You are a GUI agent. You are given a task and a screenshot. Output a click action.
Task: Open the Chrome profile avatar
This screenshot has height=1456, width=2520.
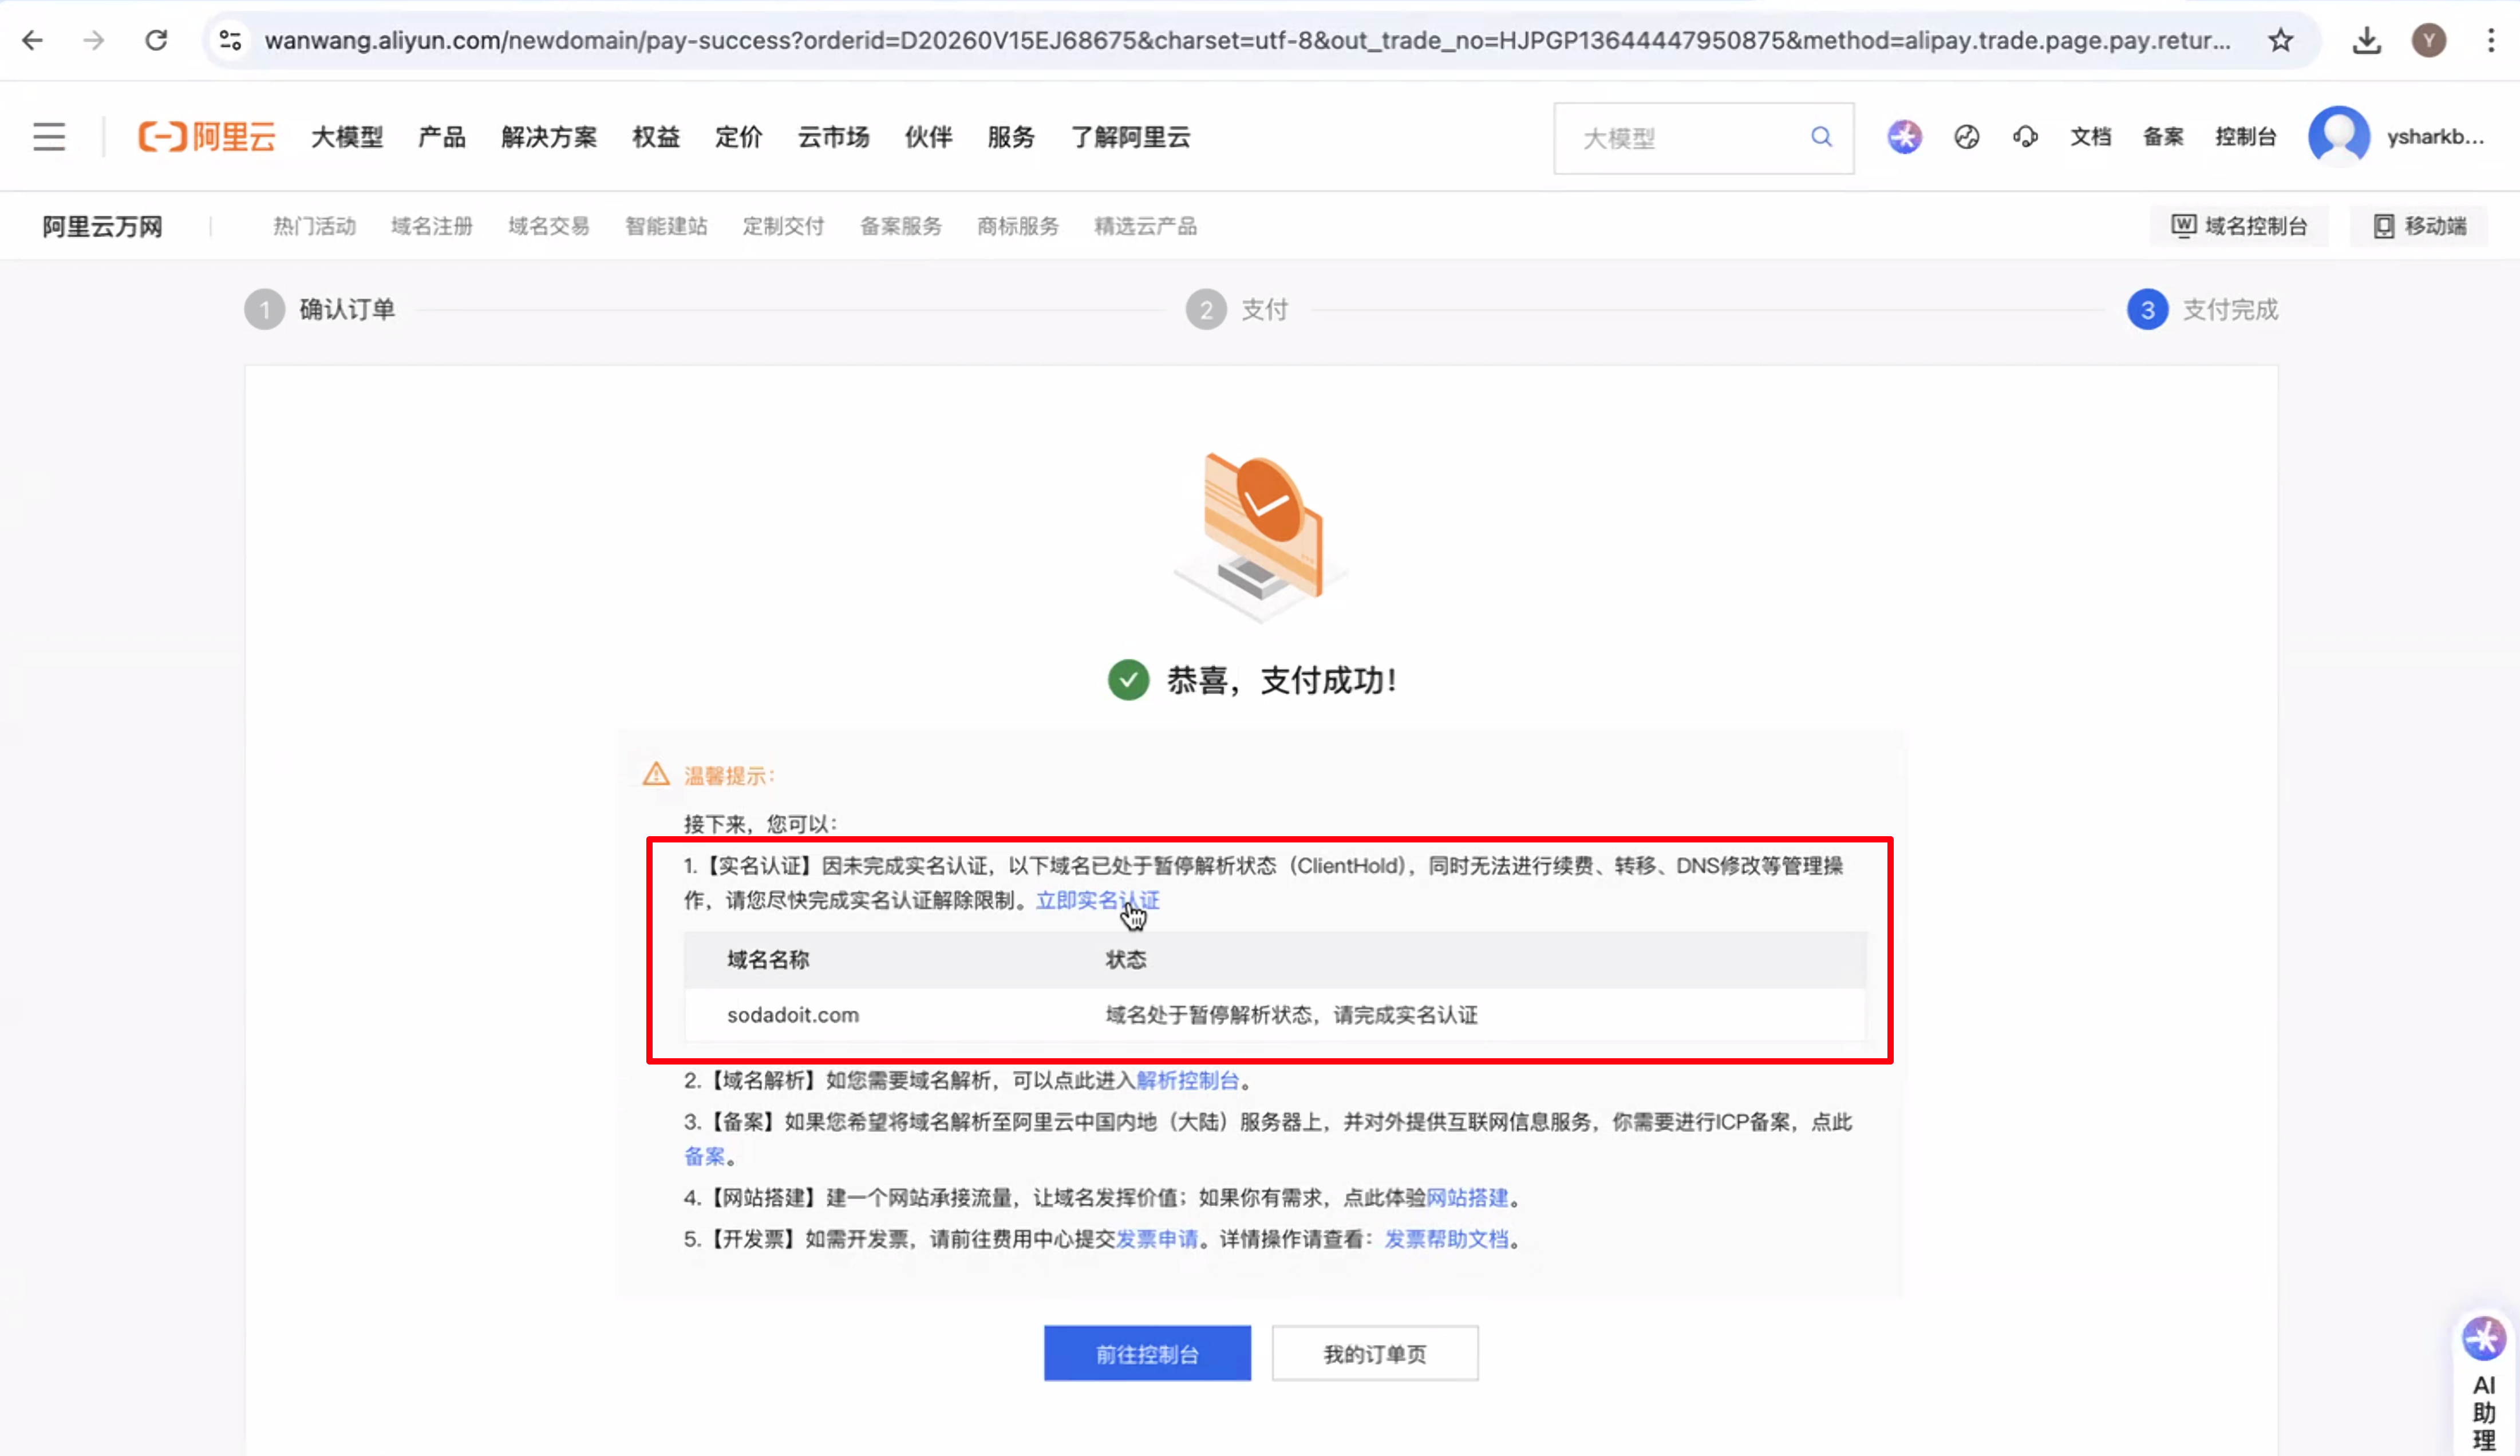(2429, 40)
